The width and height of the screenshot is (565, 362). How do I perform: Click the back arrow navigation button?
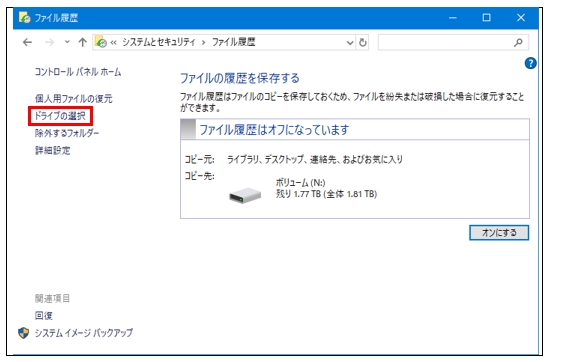coord(27,43)
